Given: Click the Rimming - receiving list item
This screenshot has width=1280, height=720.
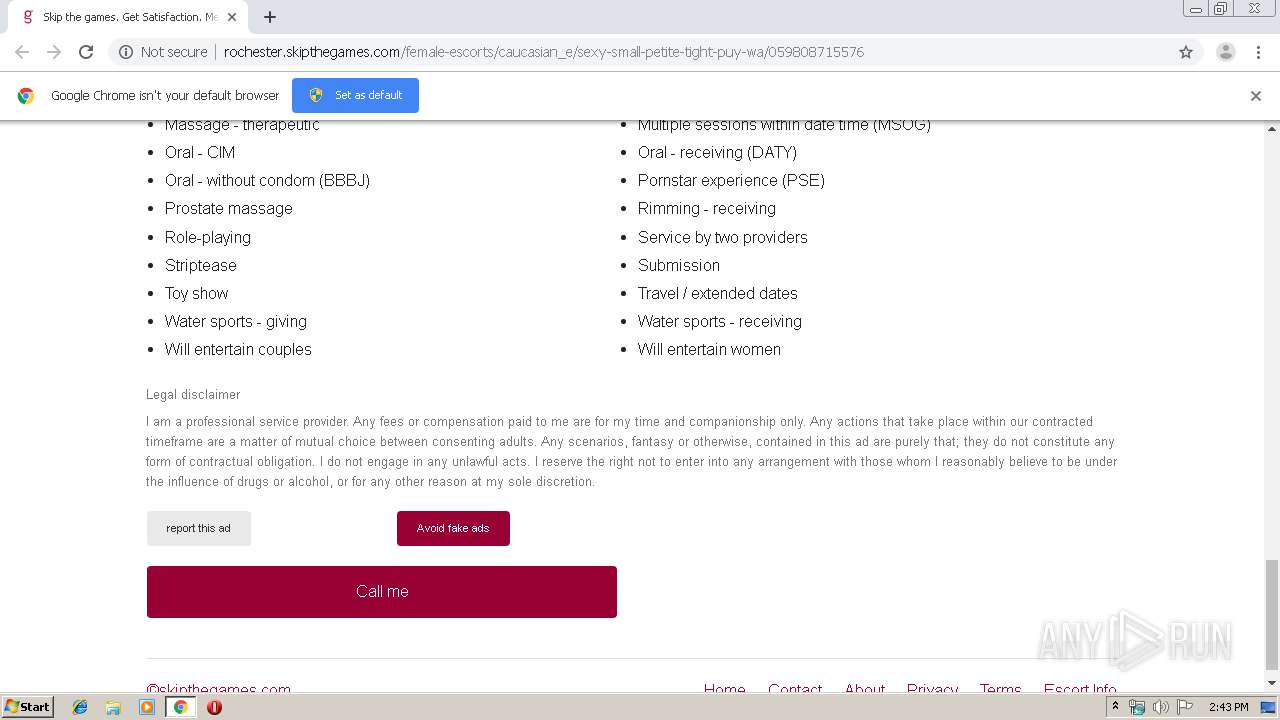Looking at the screenshot, I should [707, 208].
